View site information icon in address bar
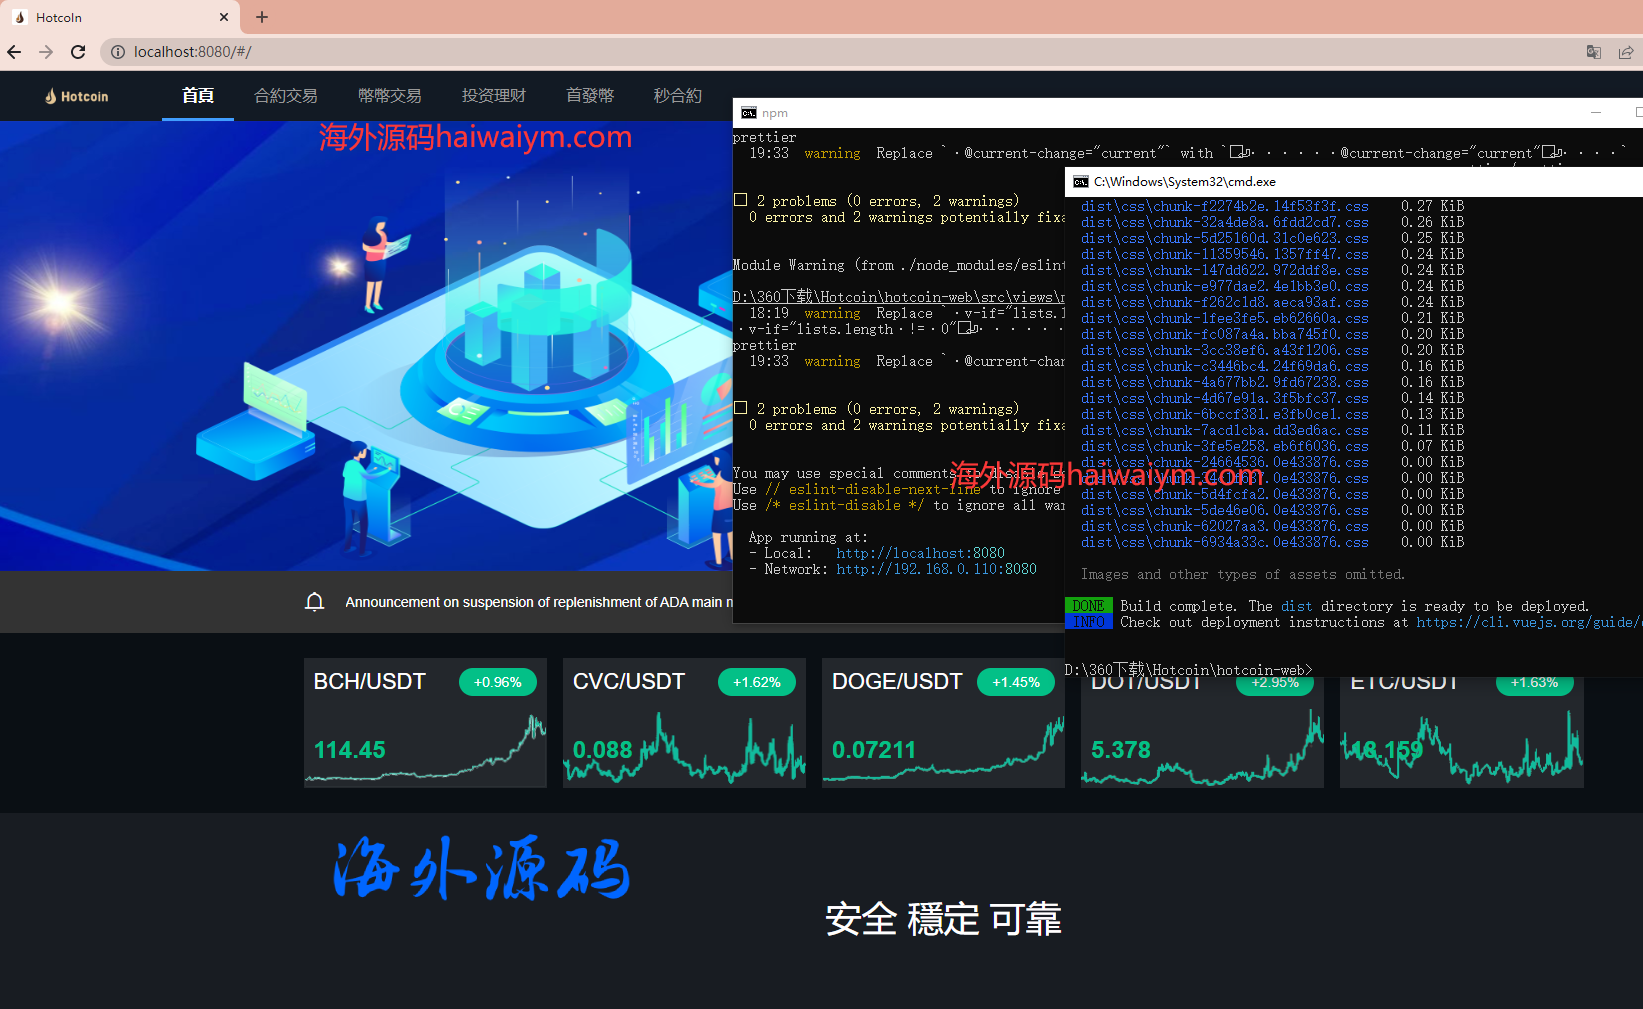This screenshot has width=1643, height=1009. pyautogui.click(x=117, y=52)
